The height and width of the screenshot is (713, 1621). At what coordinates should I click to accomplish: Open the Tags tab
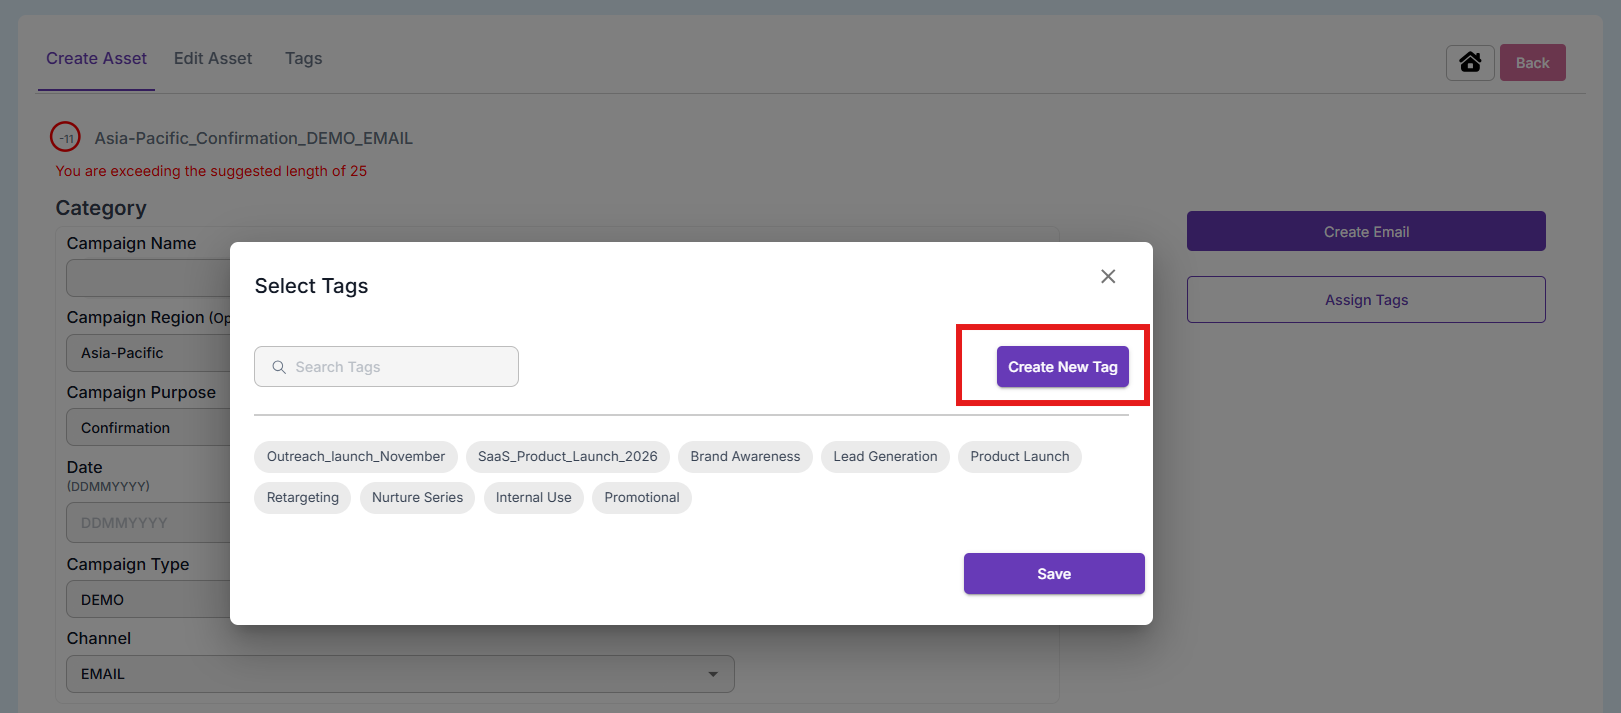pos(303,59)
